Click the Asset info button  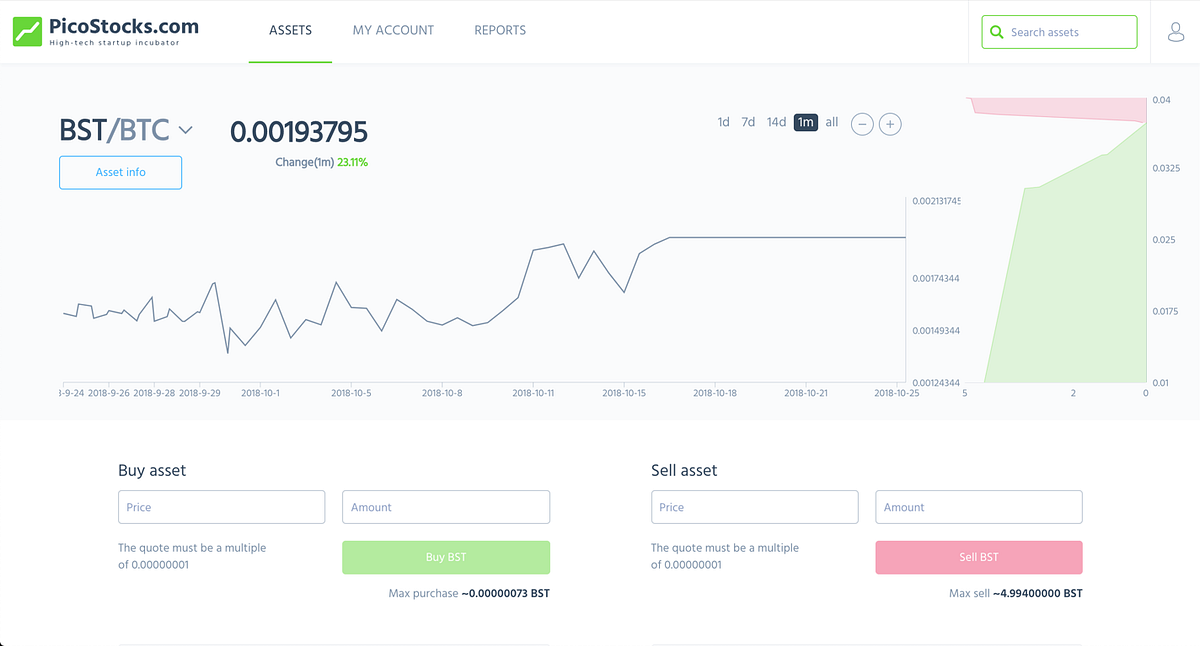pos(121,172)
